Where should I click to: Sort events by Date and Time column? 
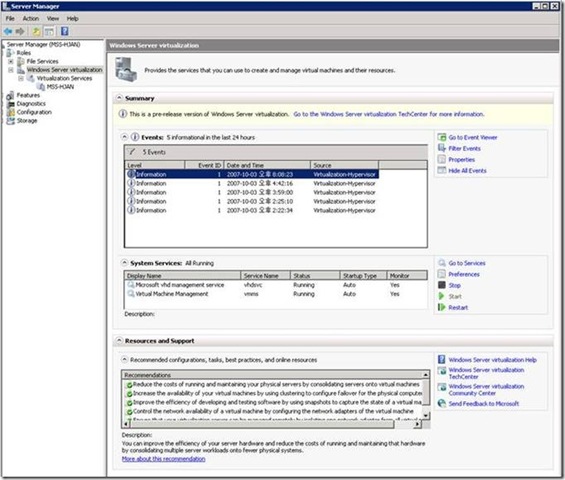267,165
